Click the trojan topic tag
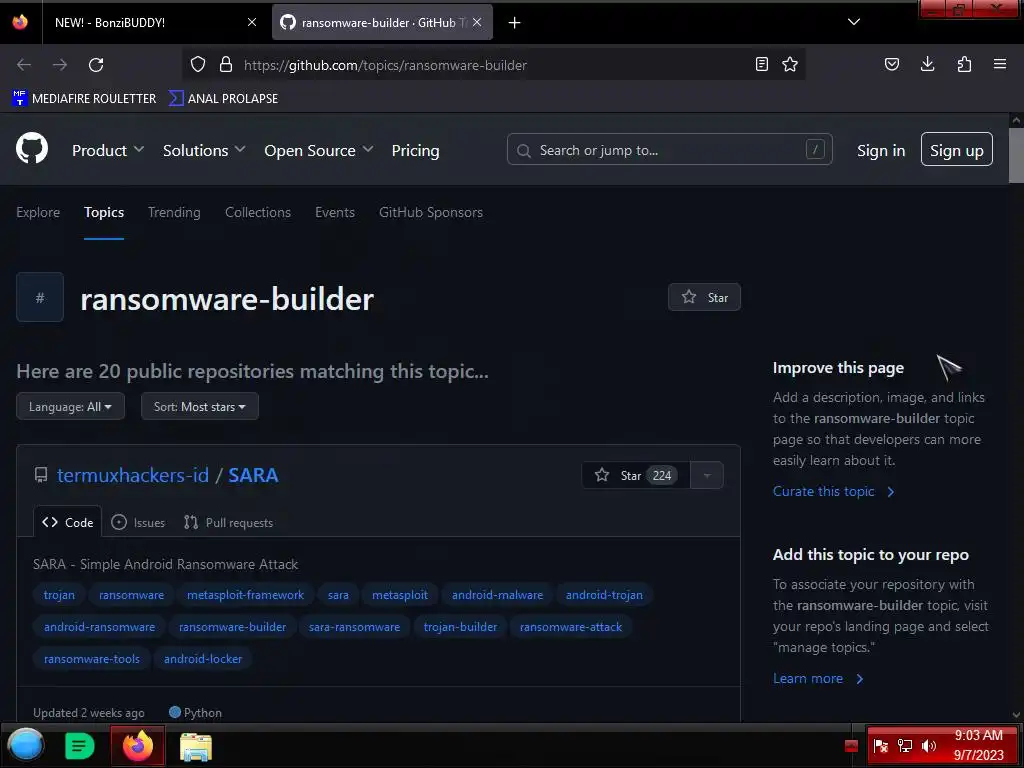1024x768 pixels. pyautogui.click(x=59, y=595)
